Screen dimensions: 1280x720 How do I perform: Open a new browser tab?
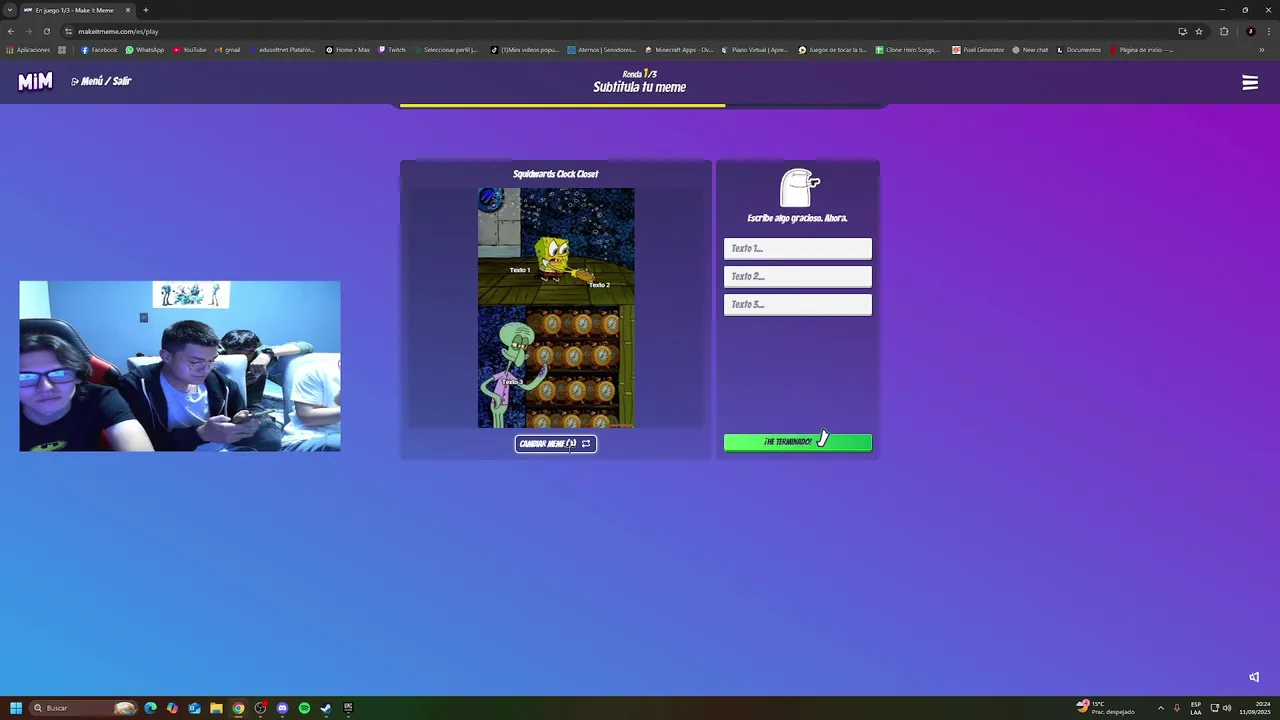pos(146,10)
